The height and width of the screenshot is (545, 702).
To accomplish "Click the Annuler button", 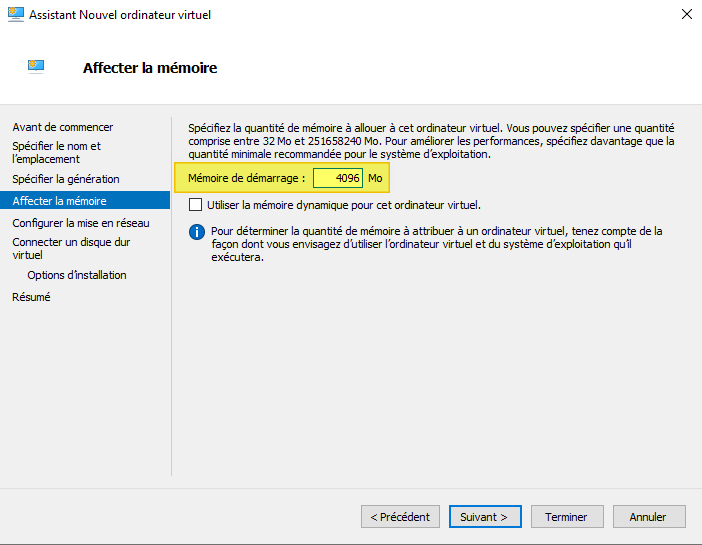I will (x=649, y=517).
